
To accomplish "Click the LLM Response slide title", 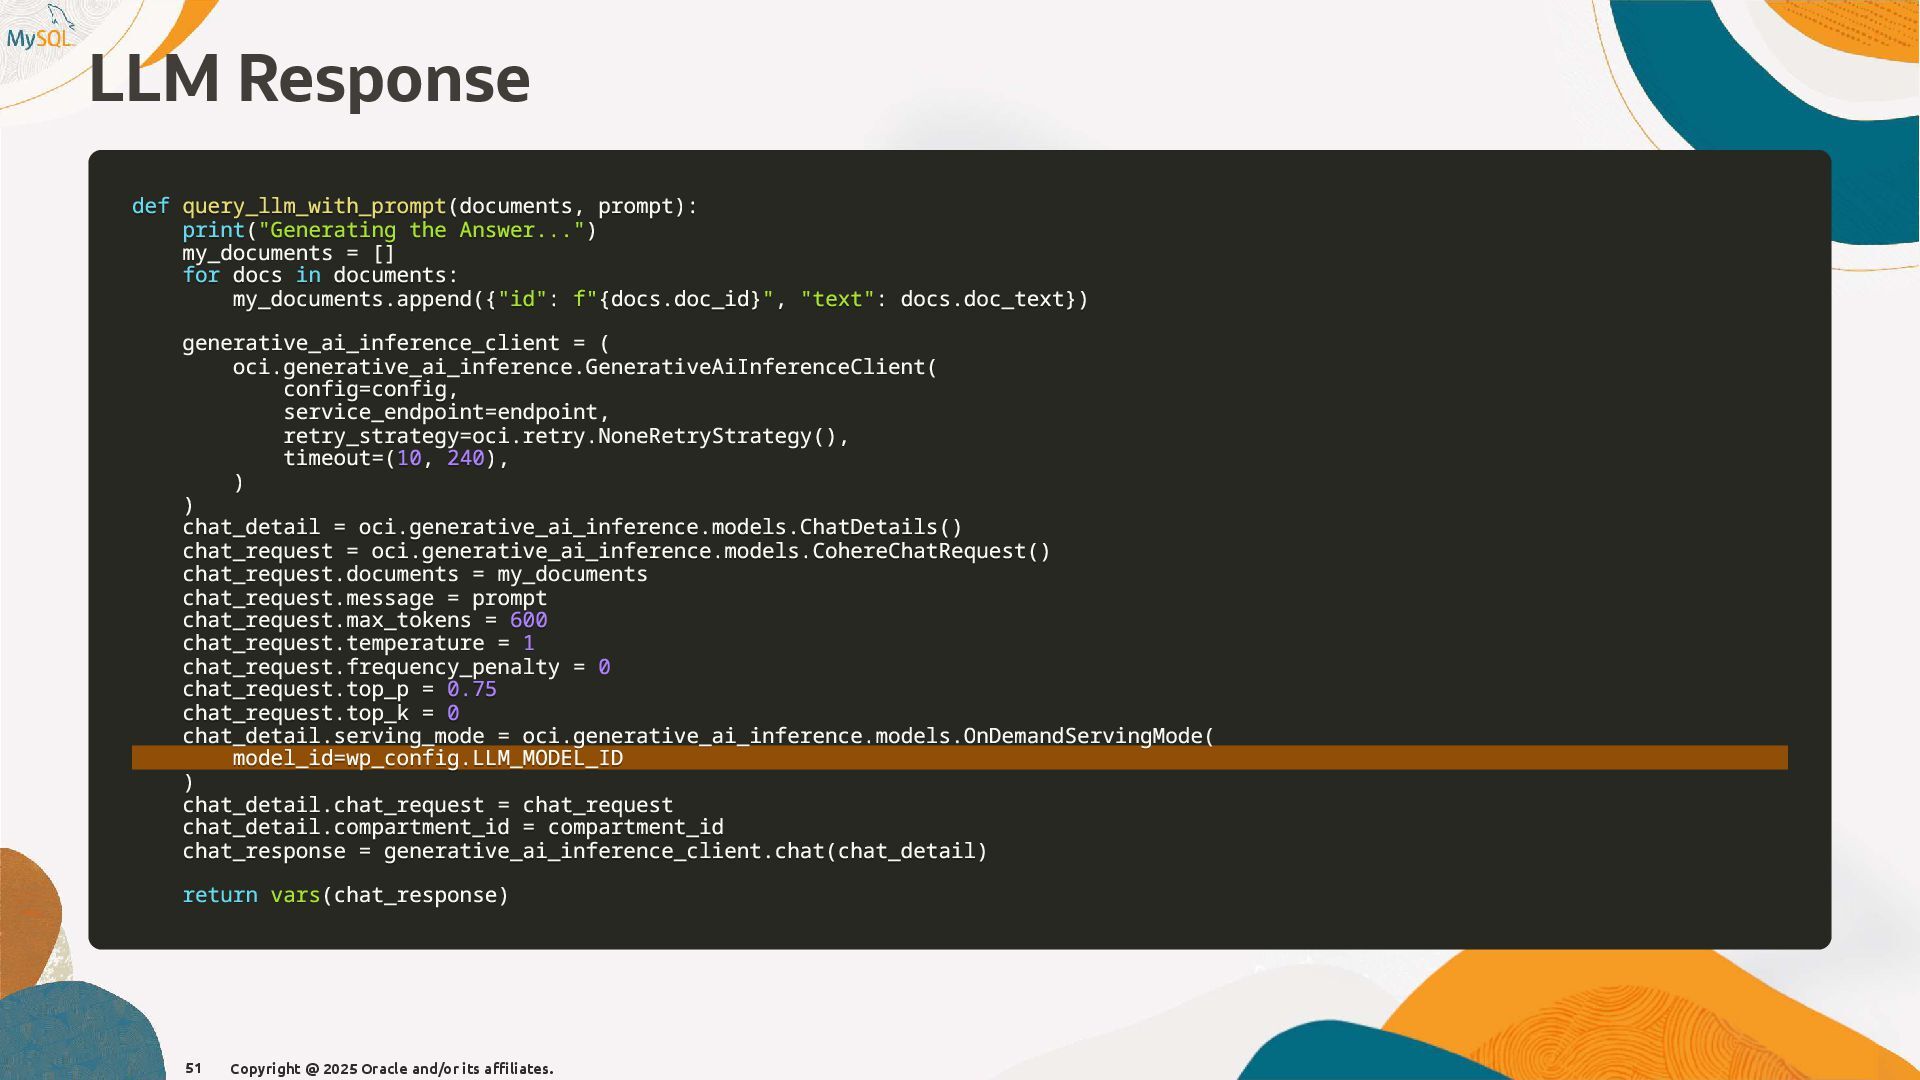I will click(x=309, y=79).
